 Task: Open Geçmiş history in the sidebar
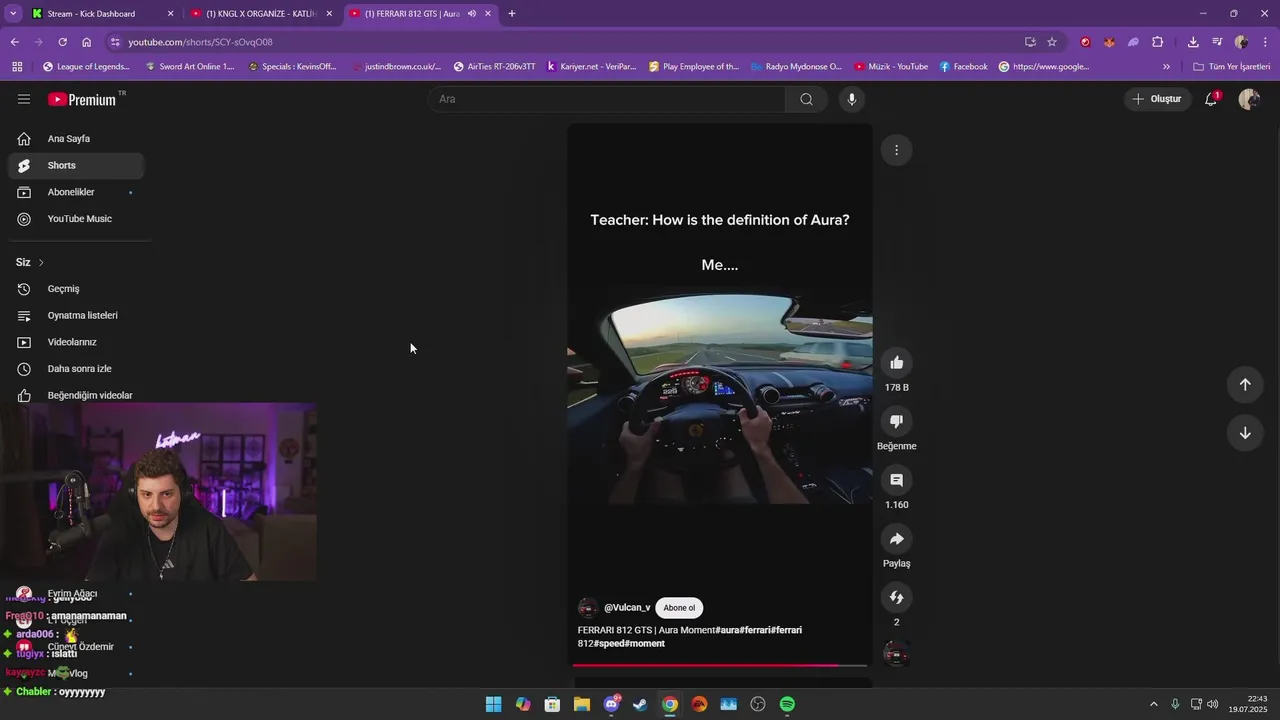(76, 289)
